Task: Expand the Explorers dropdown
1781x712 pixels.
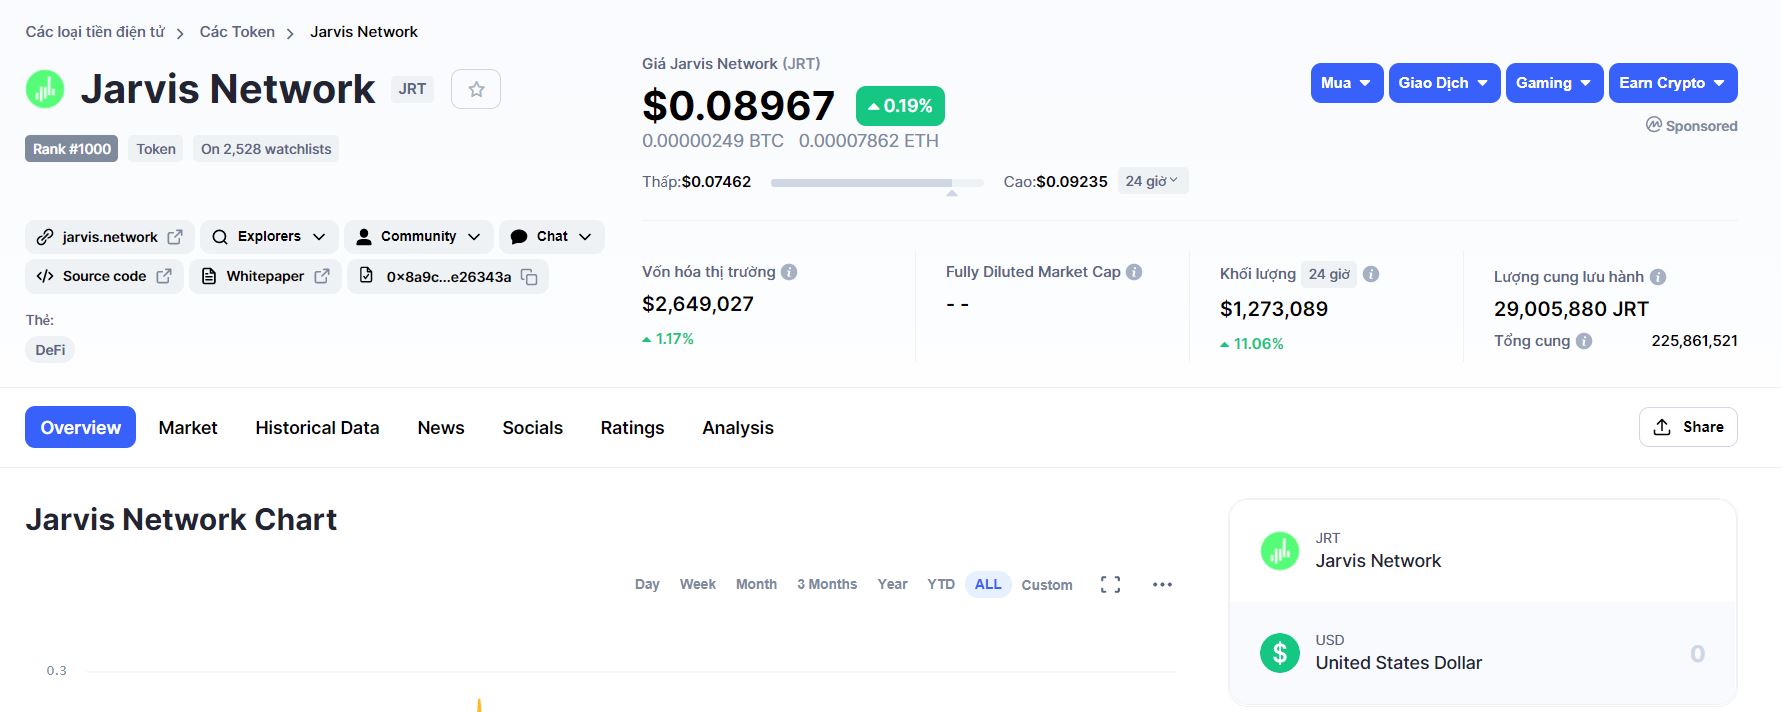Action: pos(269,237)
